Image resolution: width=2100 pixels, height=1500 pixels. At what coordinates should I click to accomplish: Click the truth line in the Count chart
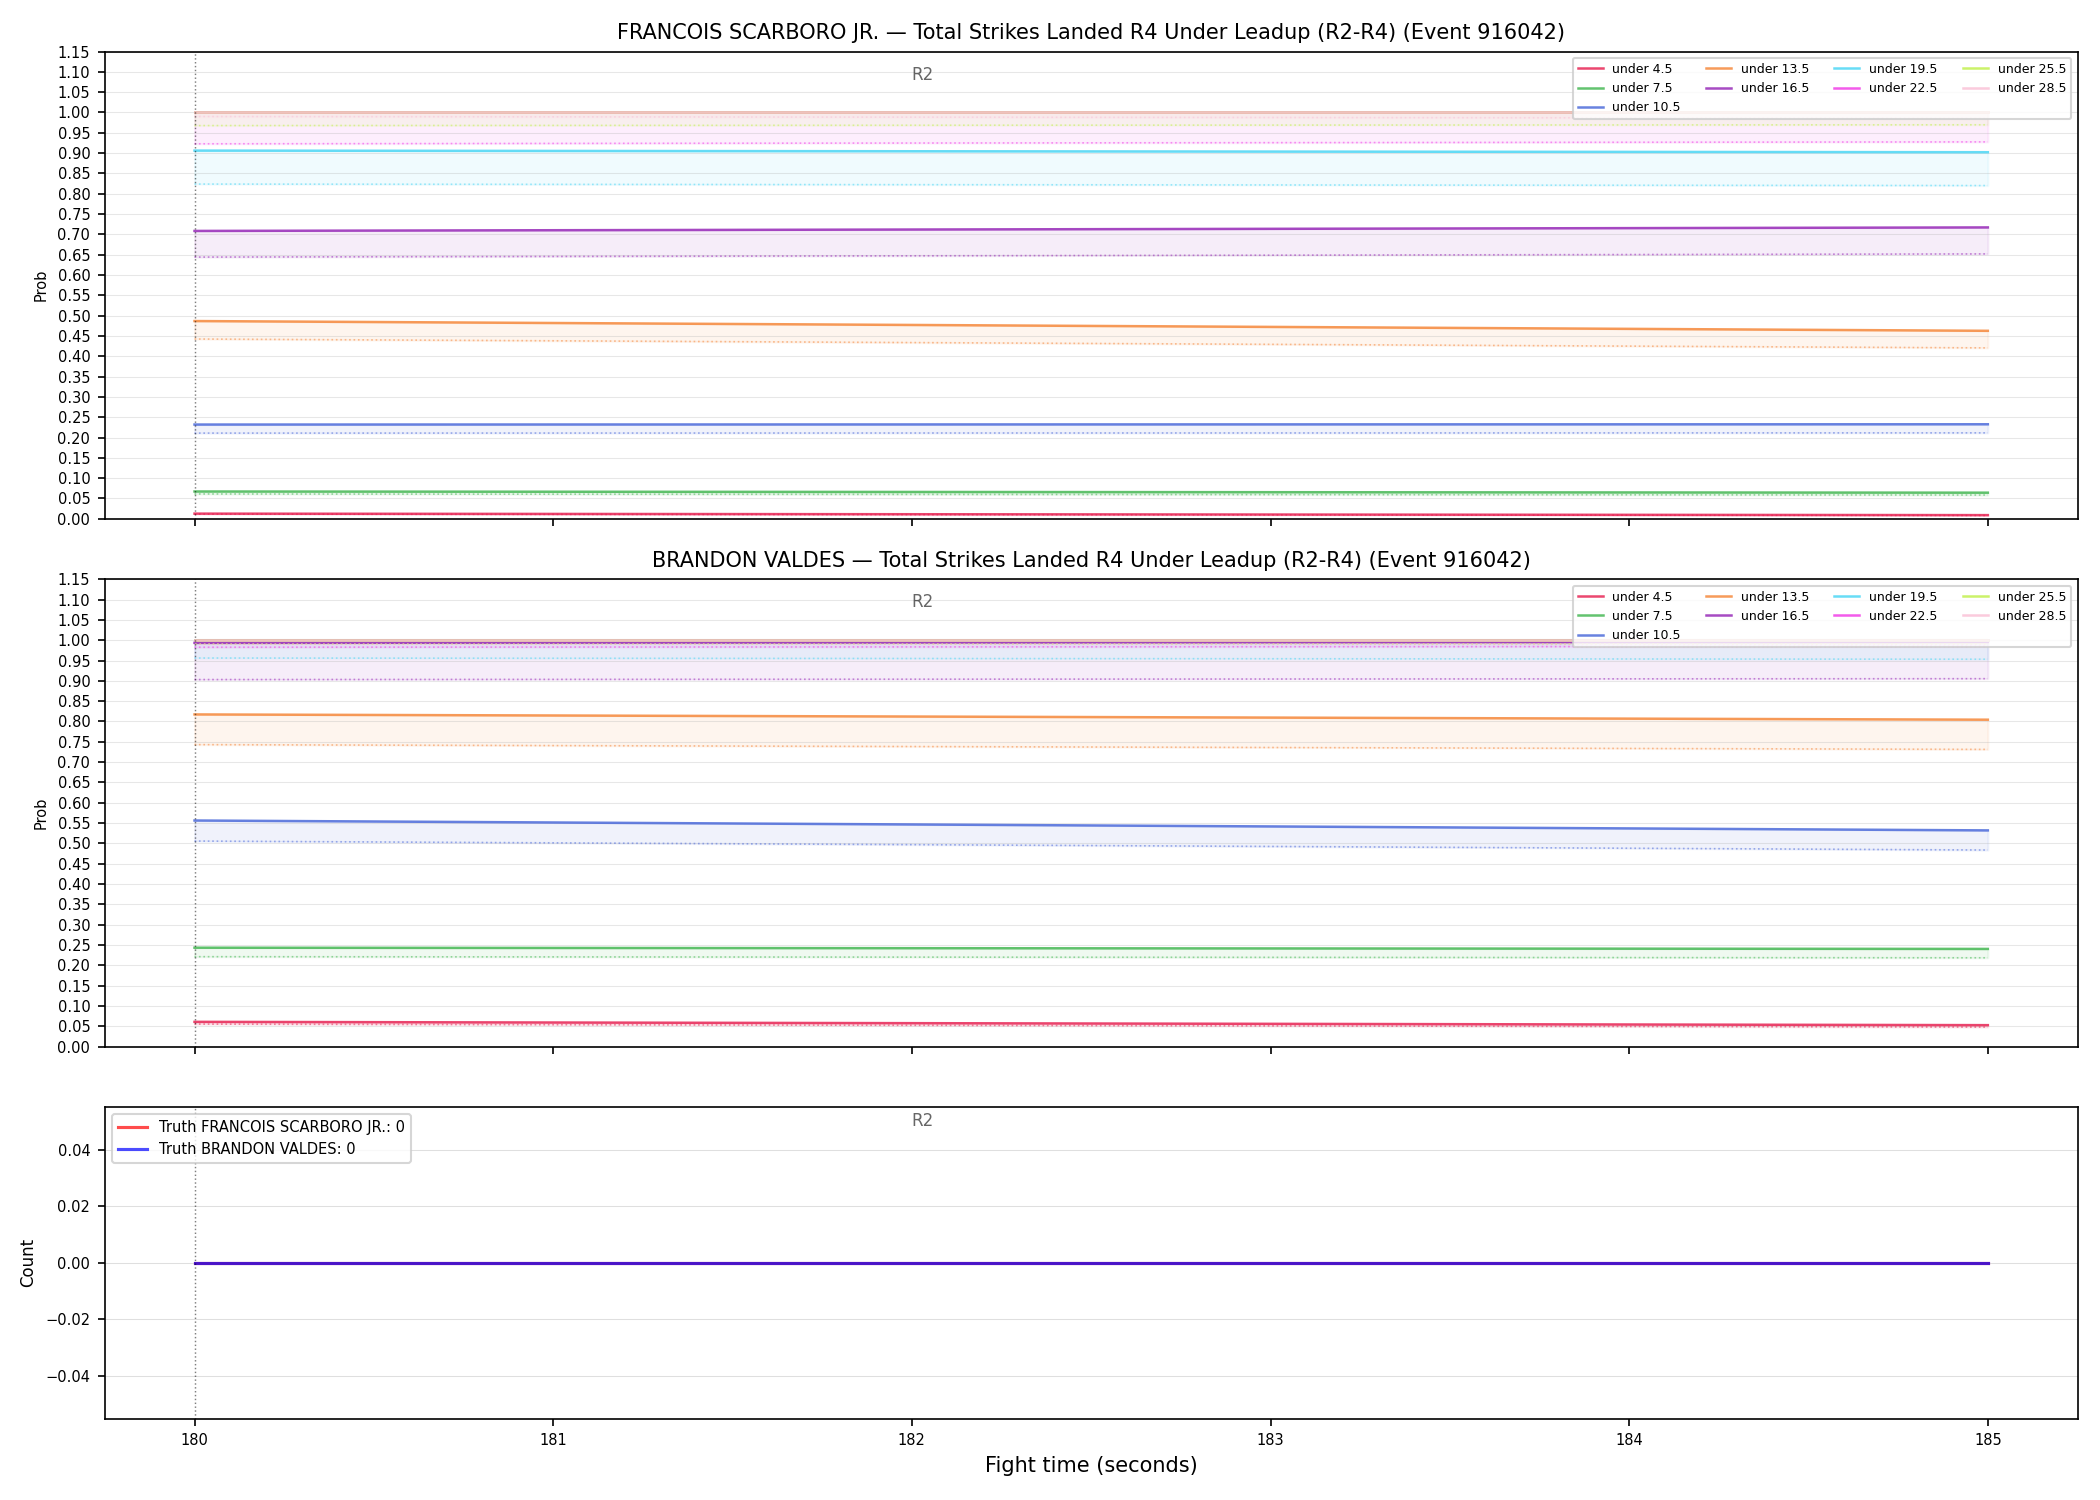pos(1090,1263)
